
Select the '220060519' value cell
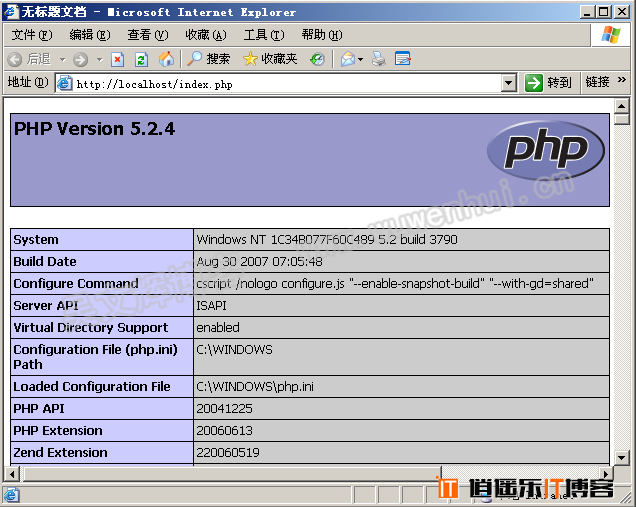(401, 453)
